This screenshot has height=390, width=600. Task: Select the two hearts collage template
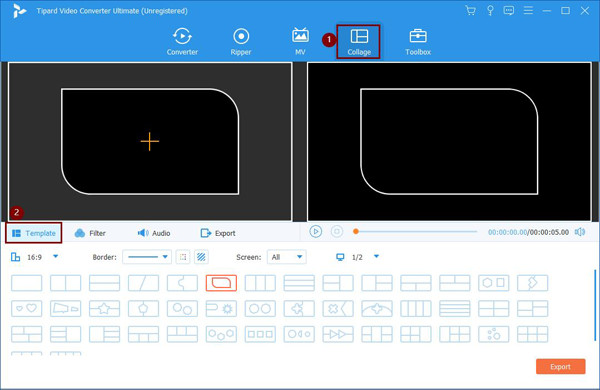[x=26, y=308]
